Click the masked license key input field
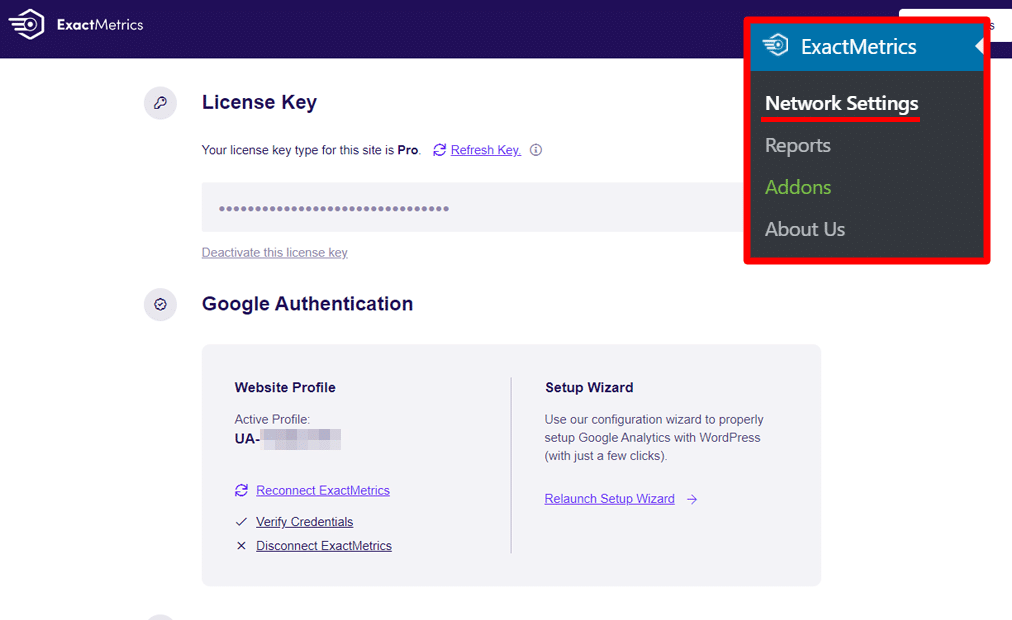The width and height of the screenshot is (1012, 620). (x=473, y=207)
